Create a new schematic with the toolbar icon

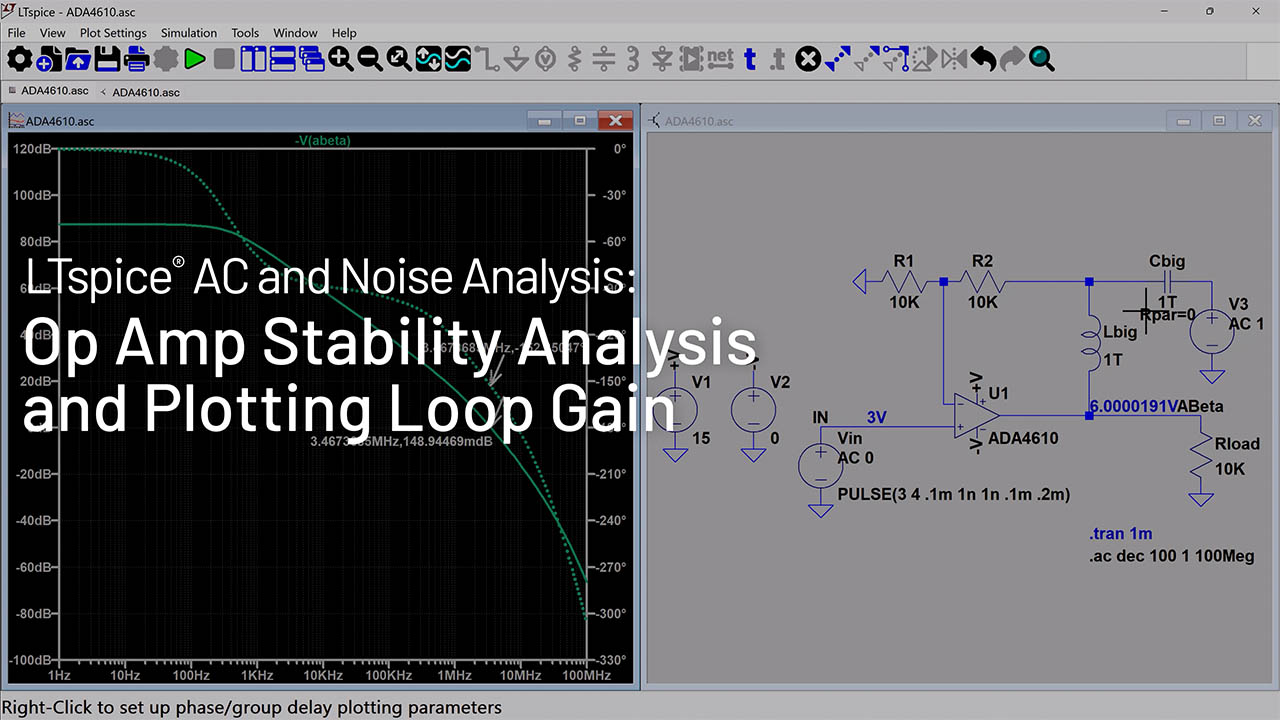pyautogui.click(x=47, y=59)
